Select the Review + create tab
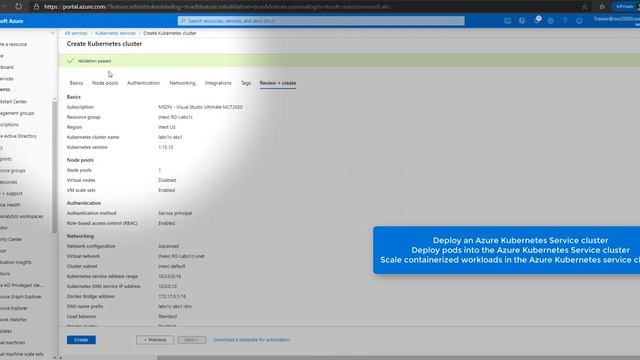Viewport: 640px width, 360px height. (278, 83)
